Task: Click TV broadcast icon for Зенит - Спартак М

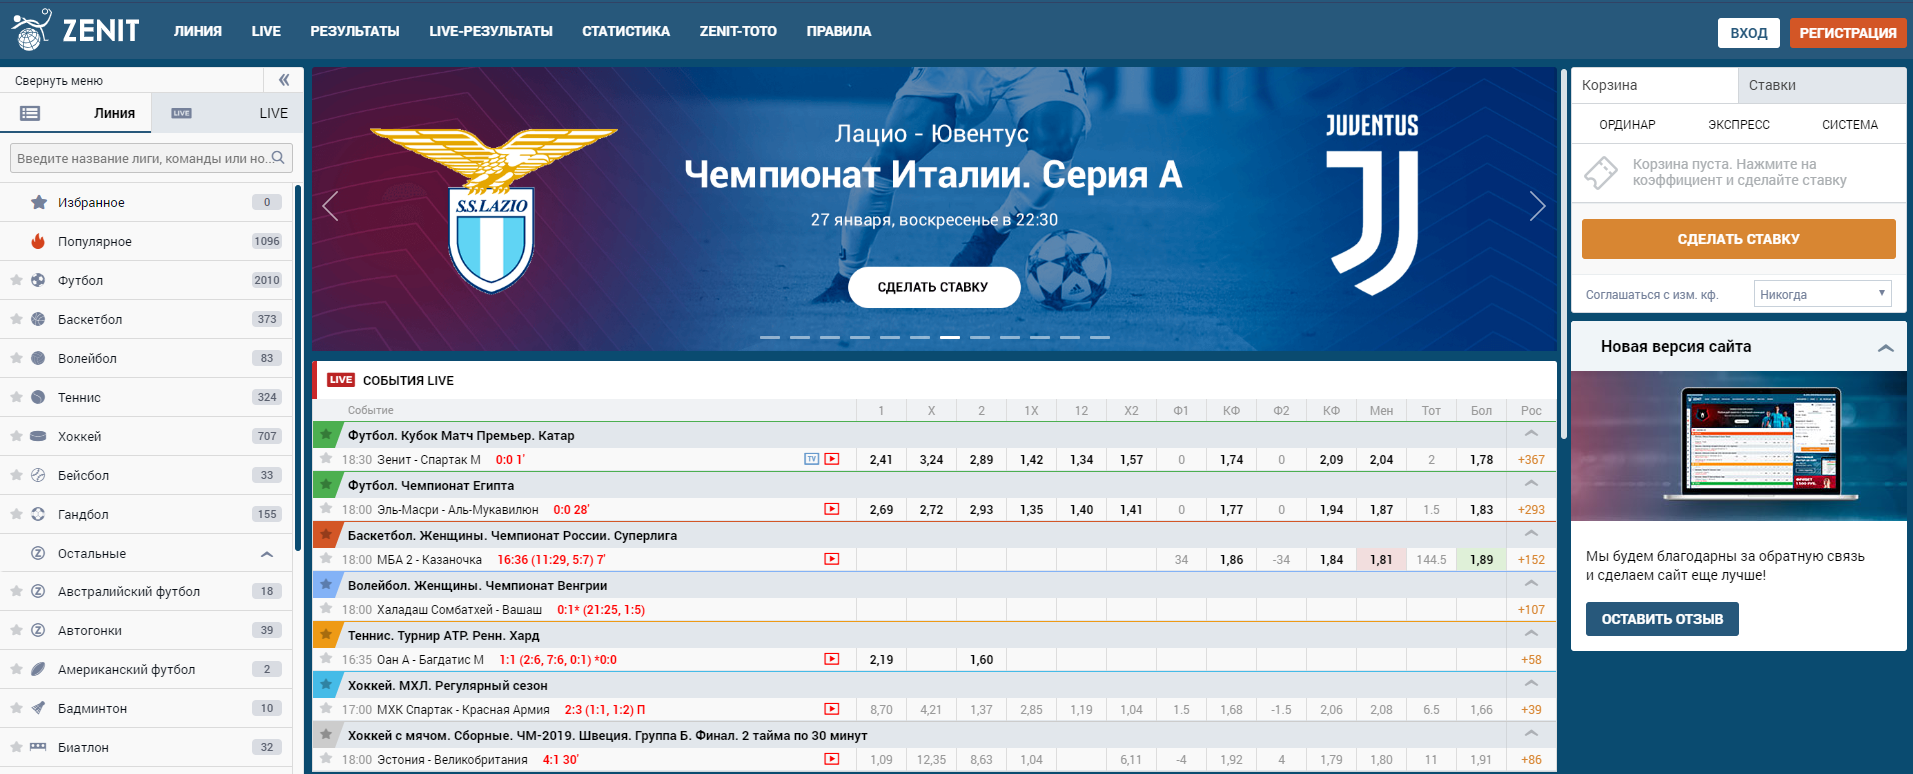Action: tap(811, 460)
